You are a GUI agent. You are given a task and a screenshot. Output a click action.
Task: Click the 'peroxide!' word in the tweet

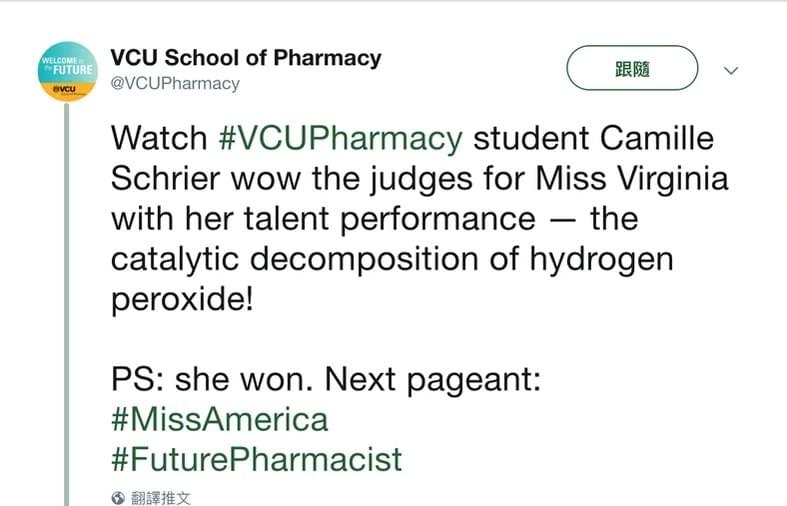[x=182, y=300]
